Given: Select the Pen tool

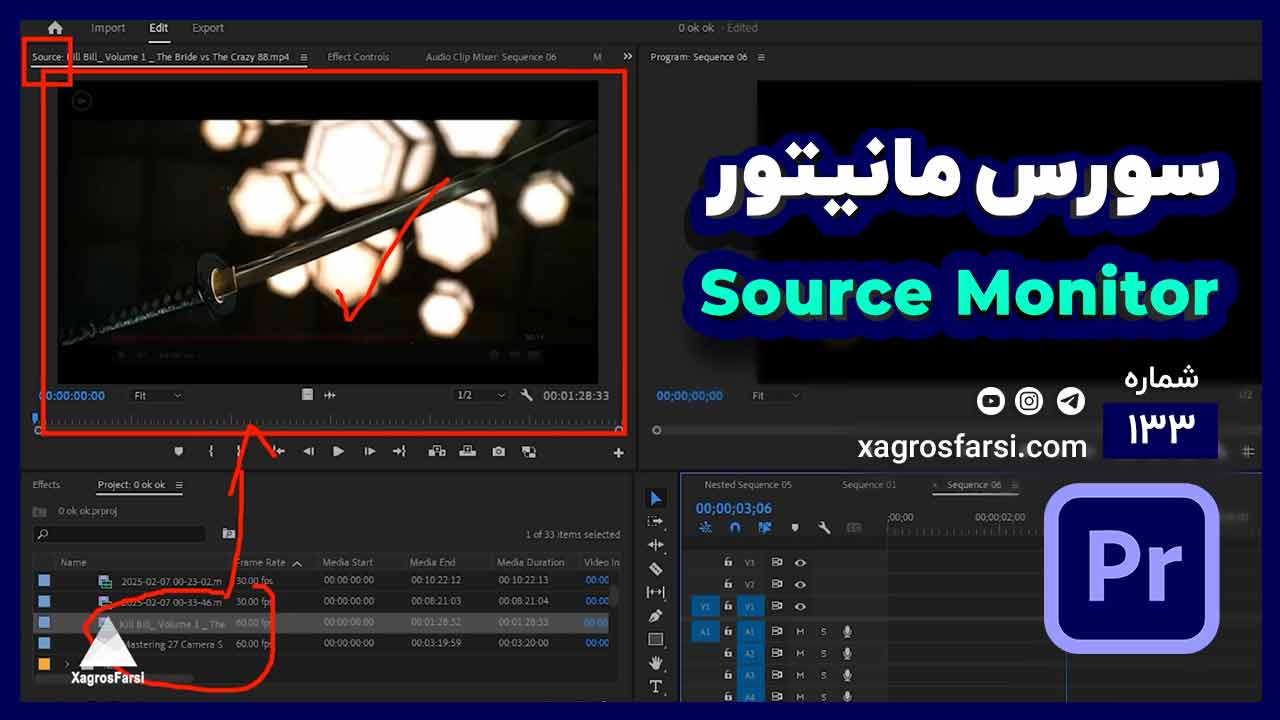Looking at the screenshot, I should click(x=656, y=616).
